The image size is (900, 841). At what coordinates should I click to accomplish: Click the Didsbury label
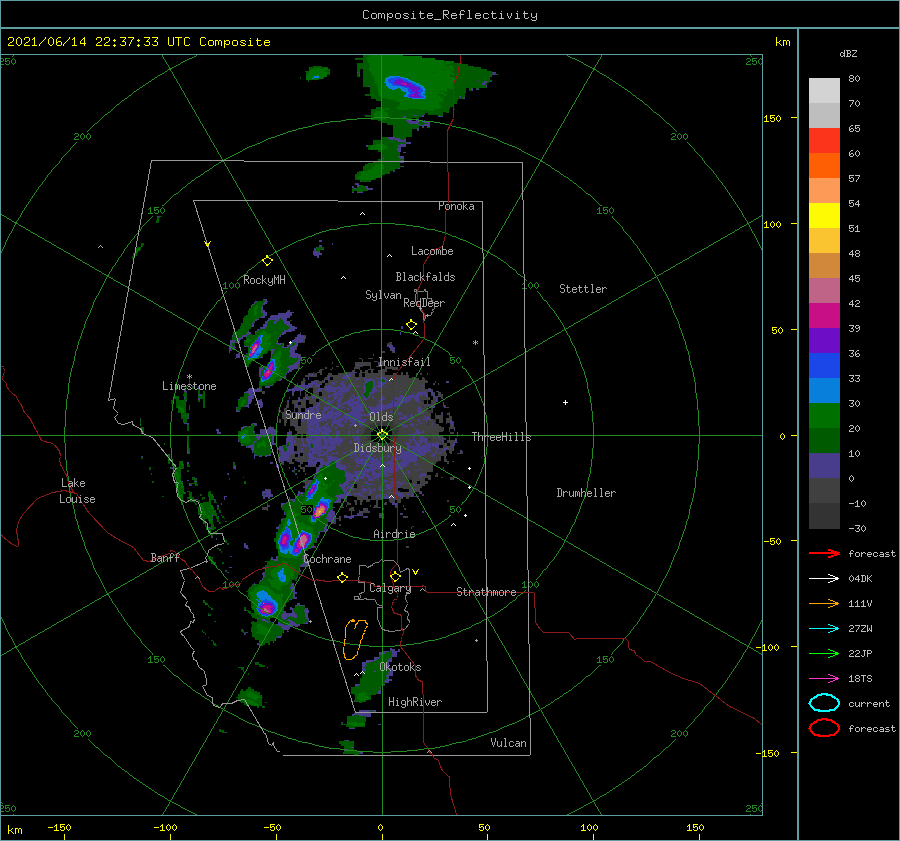click(x=378, y=448)
